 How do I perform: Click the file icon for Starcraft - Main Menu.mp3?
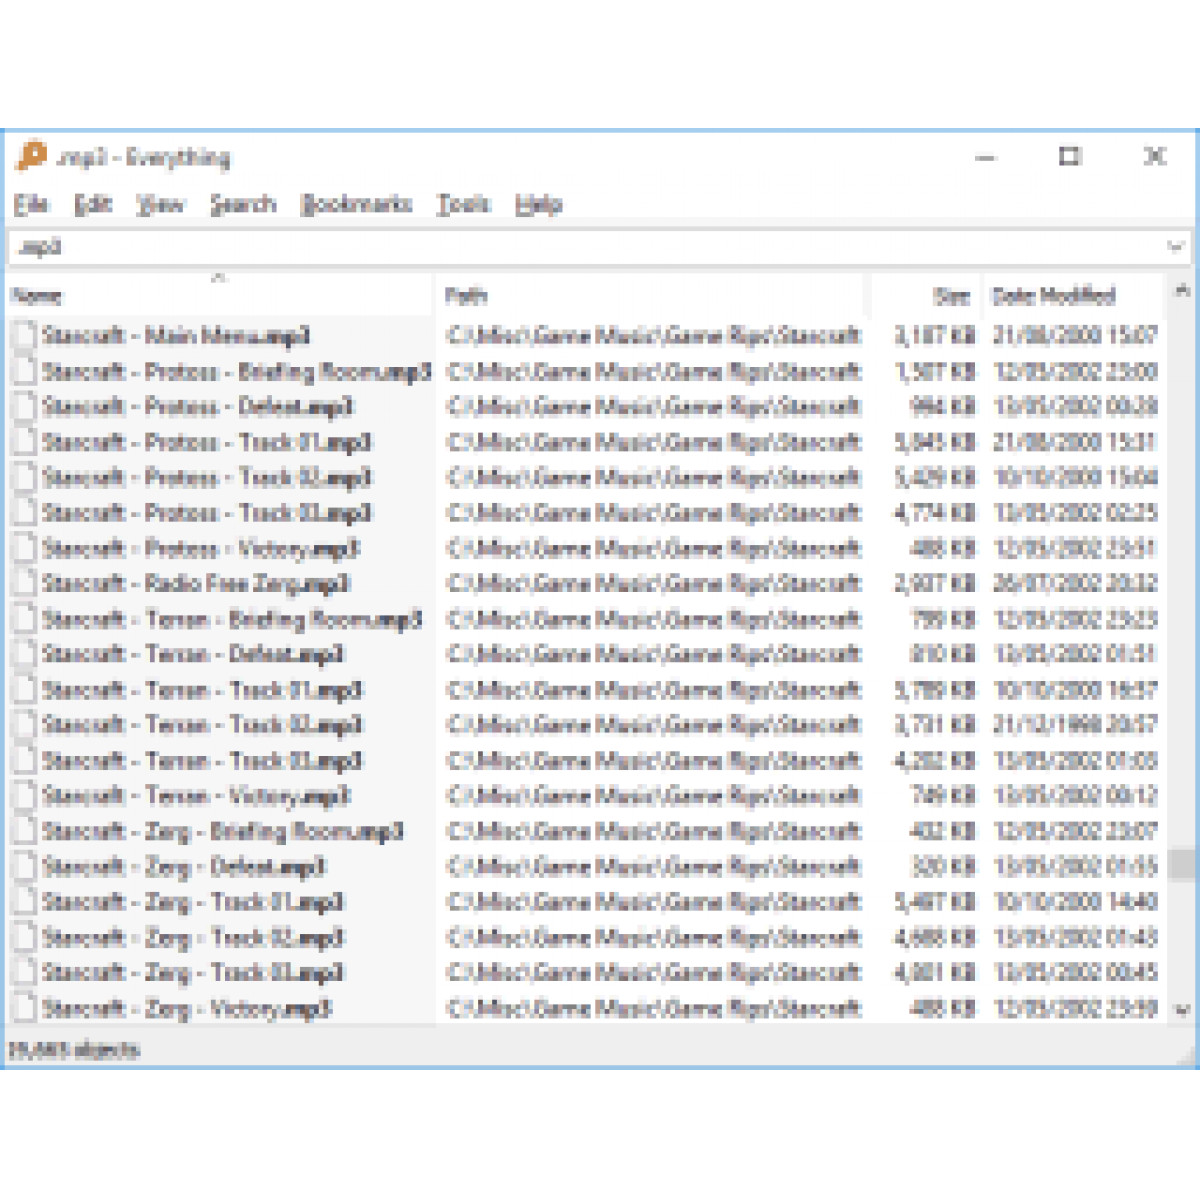pos(25,336)
